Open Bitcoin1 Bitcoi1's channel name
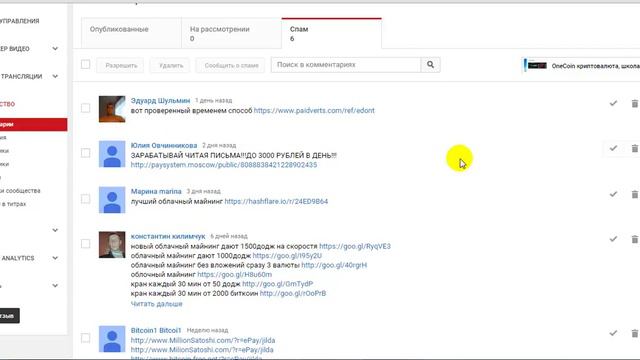Screen dimensions: 640x360 (156, 330)
